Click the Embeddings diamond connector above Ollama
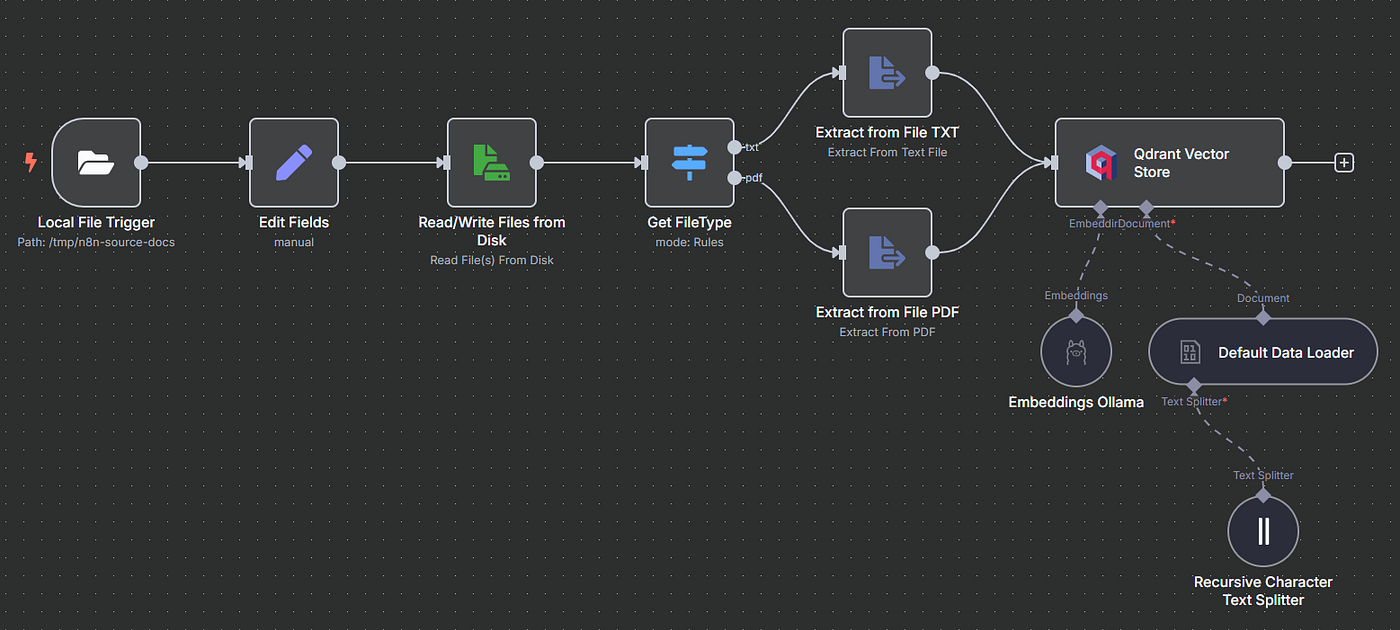Screen dimensions: 1400x630 tap(1076, 315)
